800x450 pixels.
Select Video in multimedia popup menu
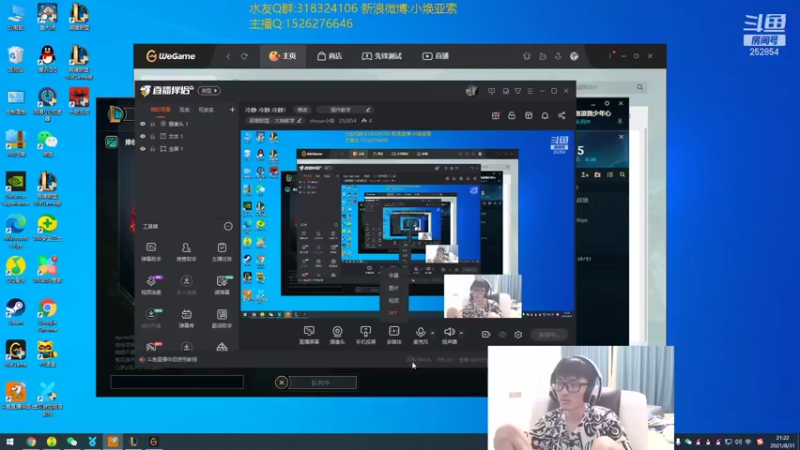(x=393, y=301)
